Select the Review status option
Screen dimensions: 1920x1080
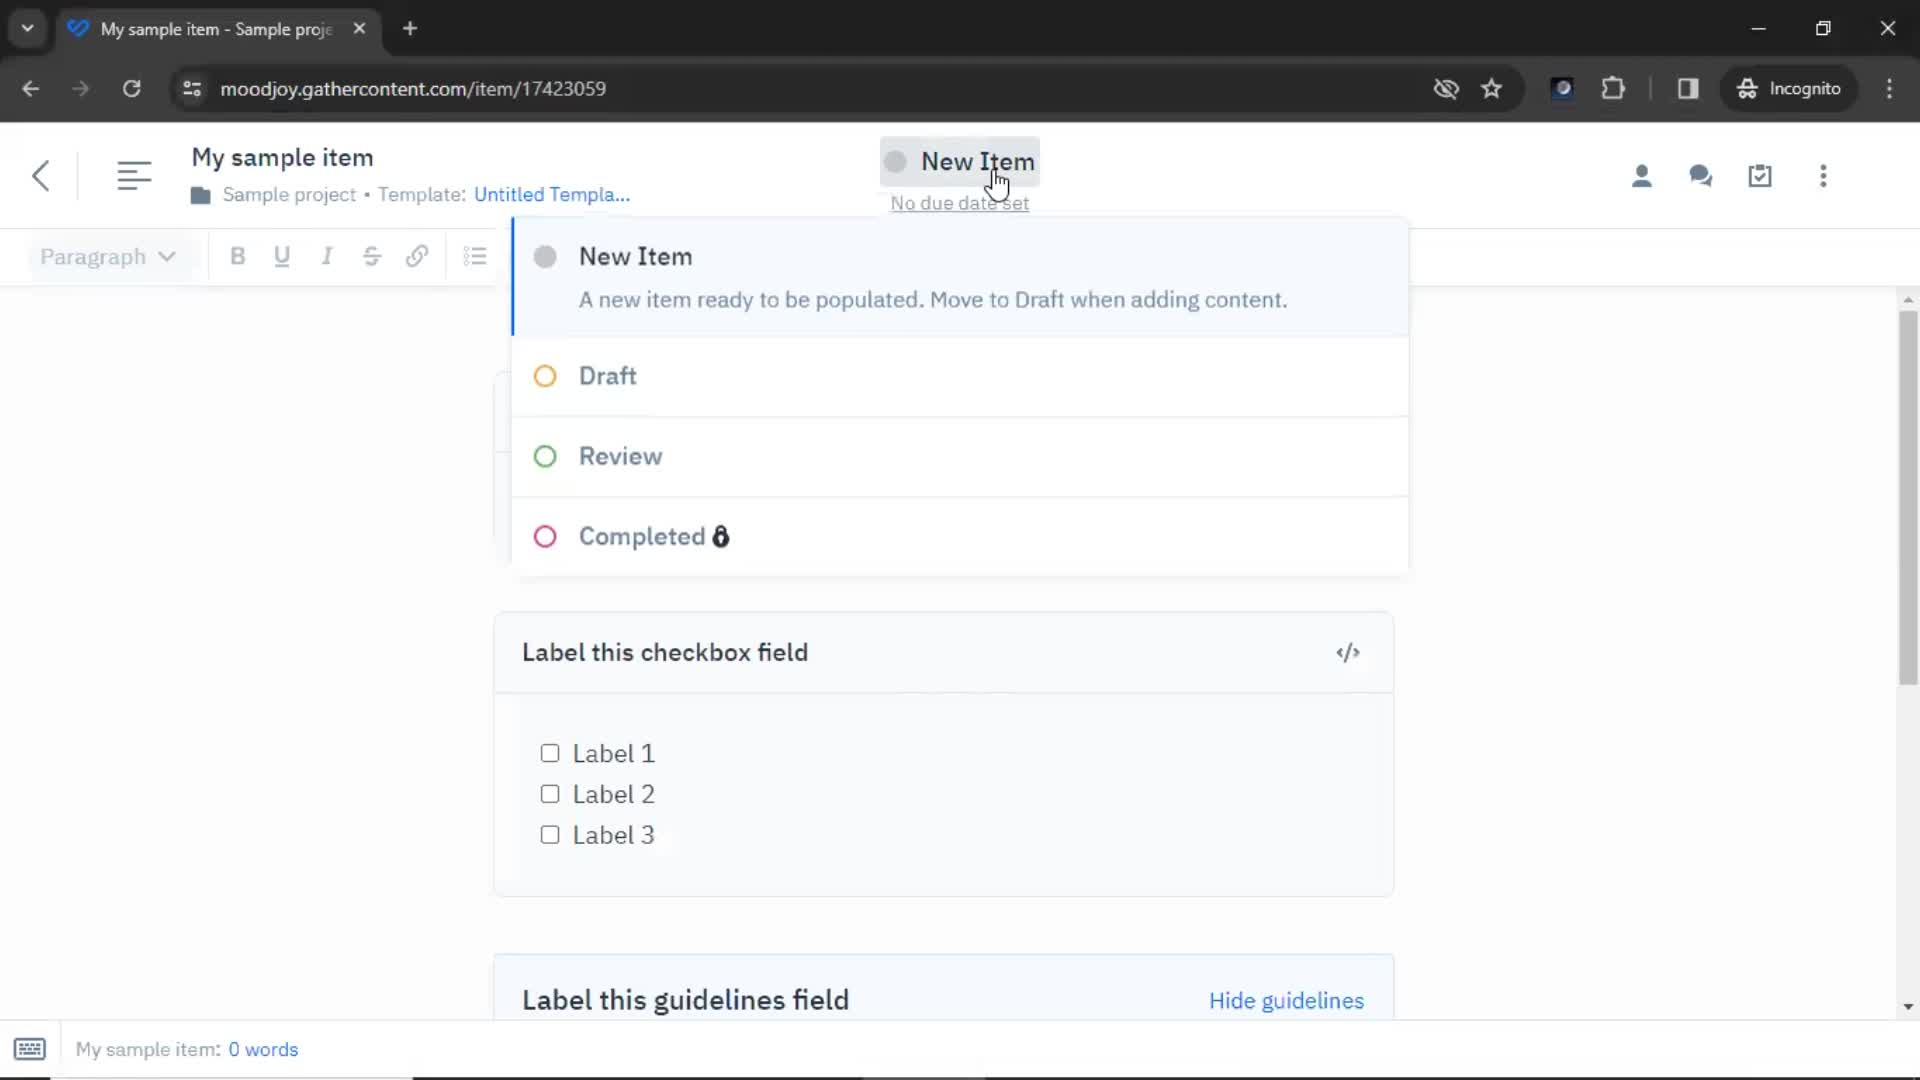tap(620, 456)
